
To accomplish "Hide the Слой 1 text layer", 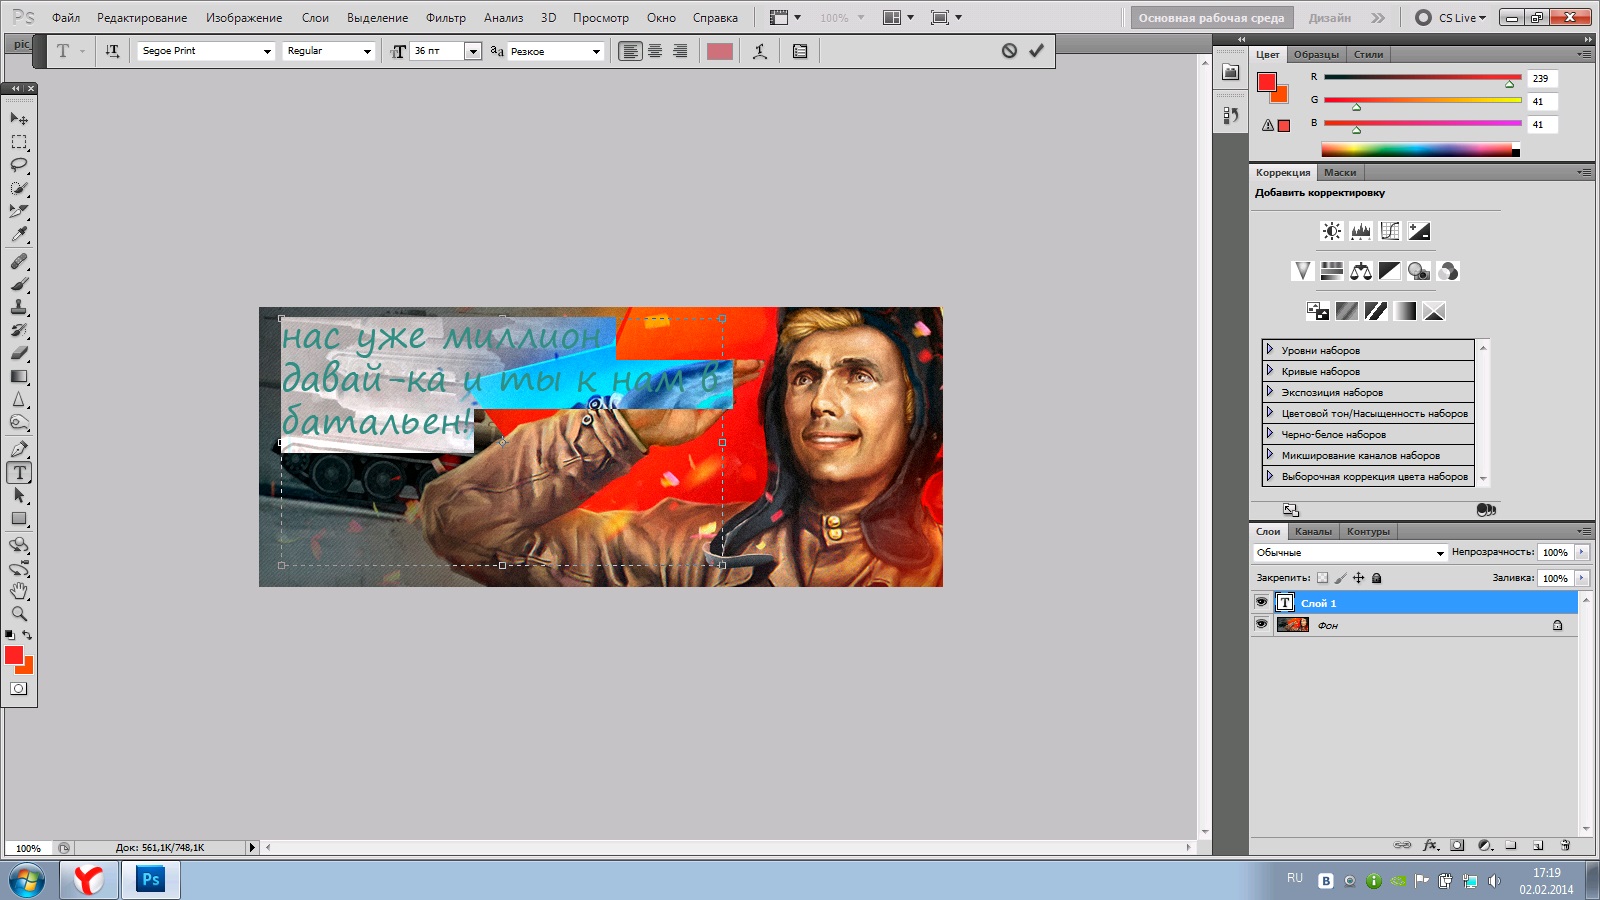I will 1261,602.
